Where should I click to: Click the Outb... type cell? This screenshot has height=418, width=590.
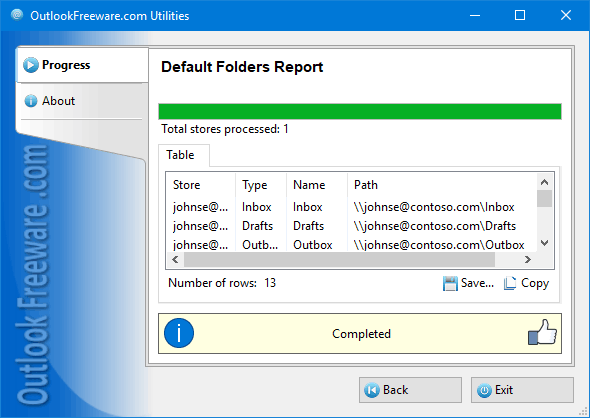pos(260,245)
